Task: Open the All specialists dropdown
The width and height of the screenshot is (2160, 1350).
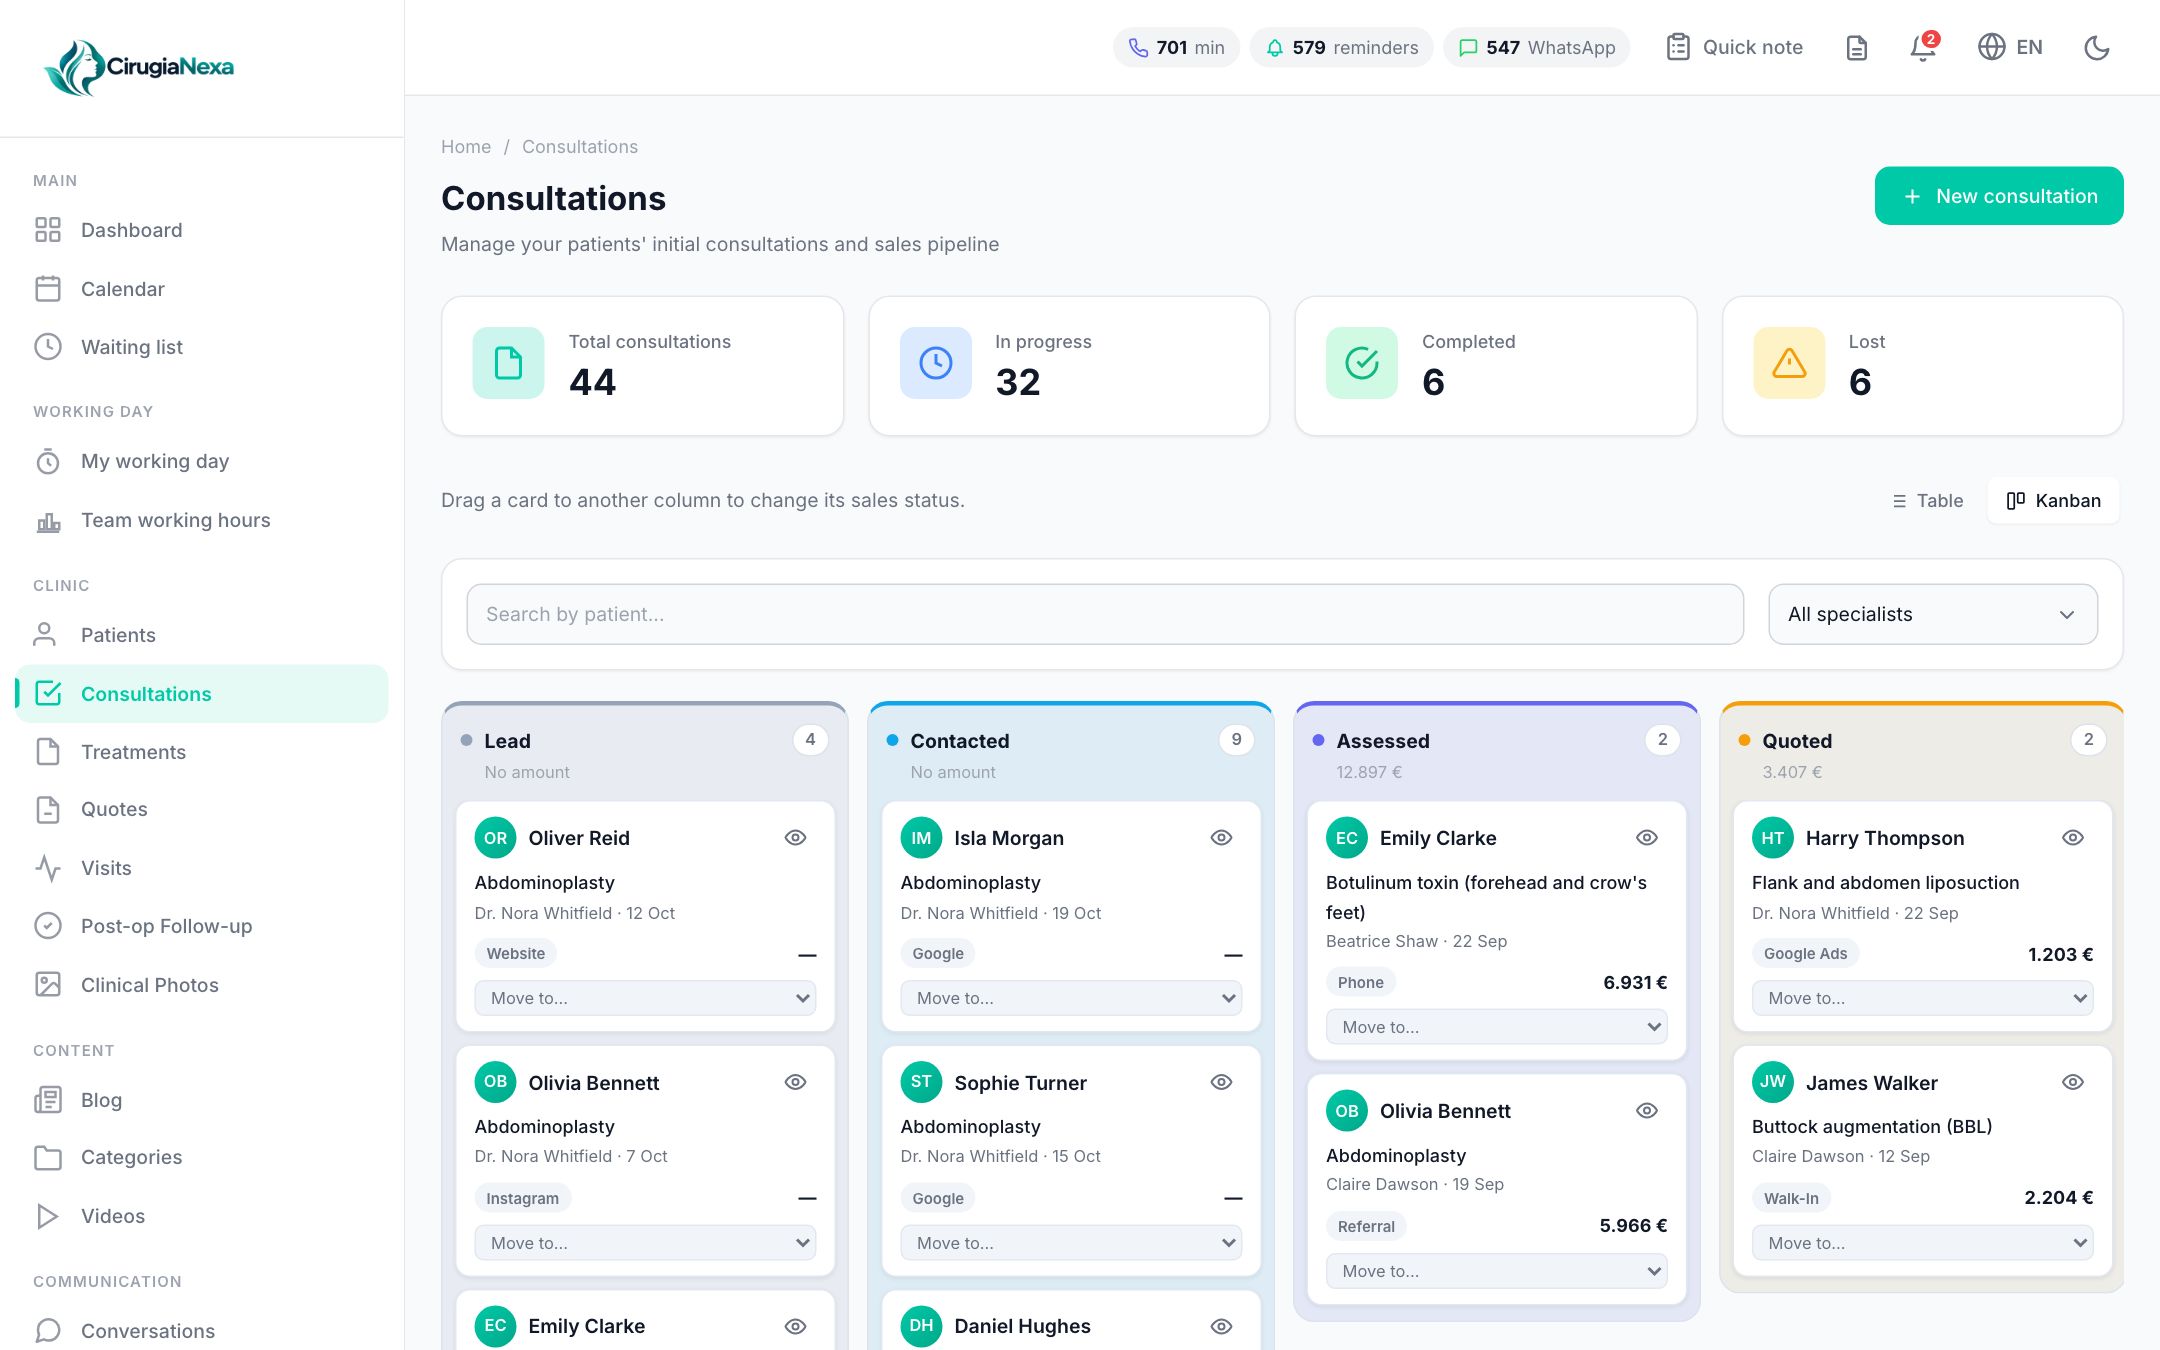Action: pos(1932,614)
